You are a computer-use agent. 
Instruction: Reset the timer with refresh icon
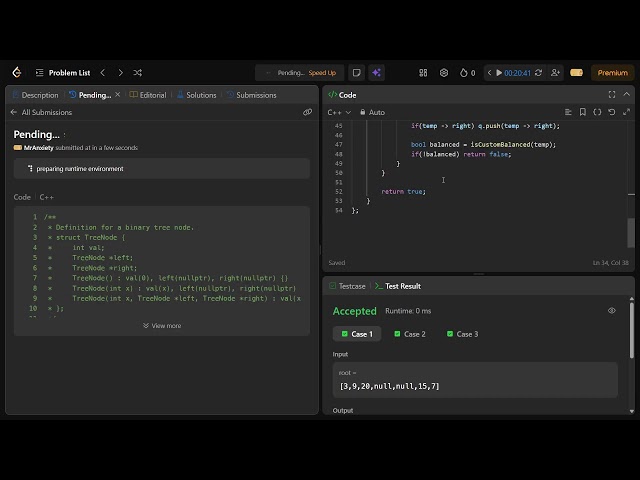[538, 73]
